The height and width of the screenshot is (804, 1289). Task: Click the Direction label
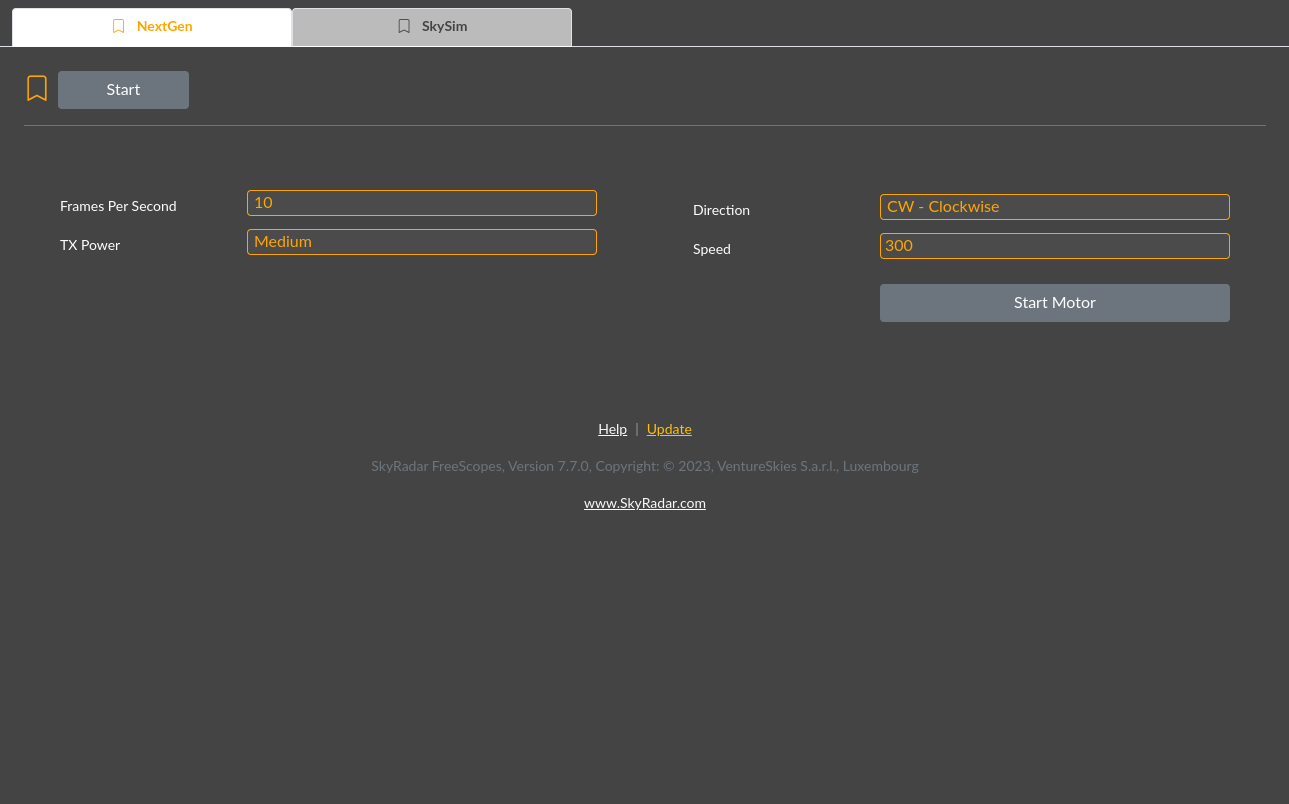[721, 210]
